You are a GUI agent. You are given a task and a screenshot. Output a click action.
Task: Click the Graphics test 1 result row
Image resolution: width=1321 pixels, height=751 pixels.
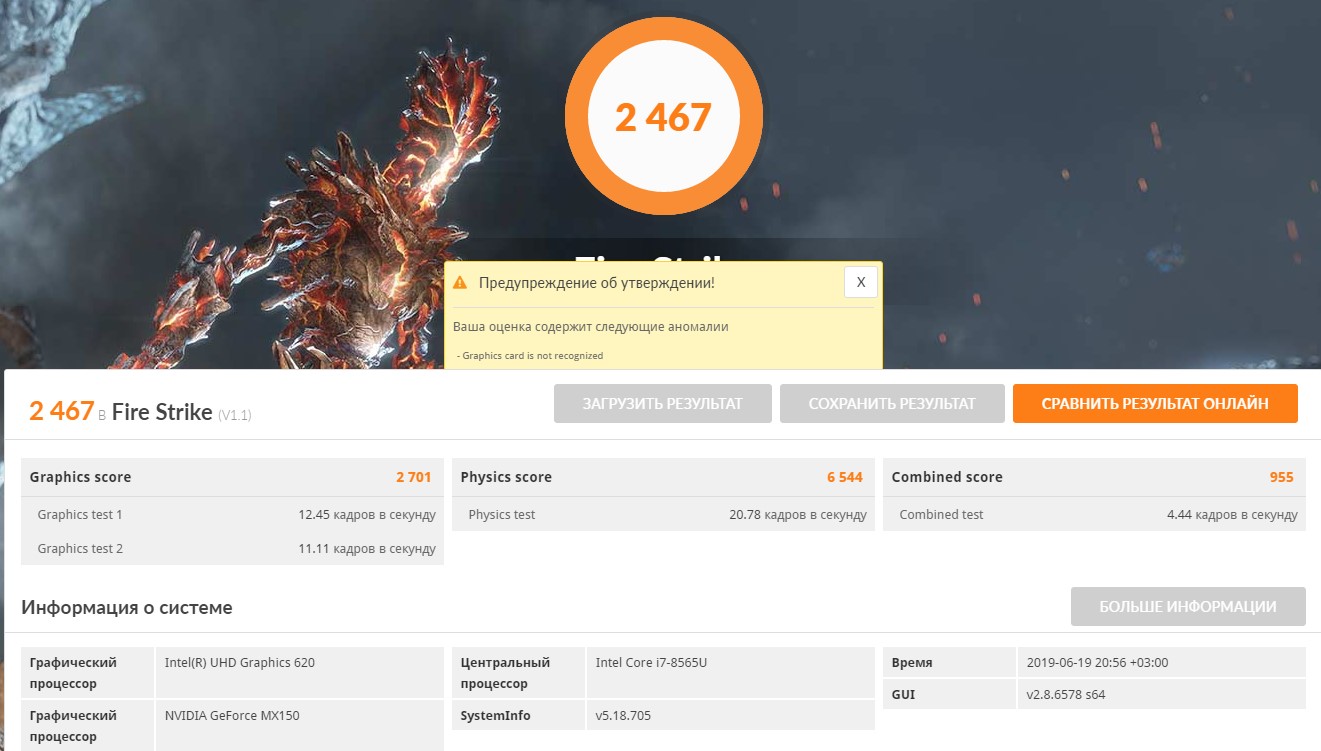(231, 515)
